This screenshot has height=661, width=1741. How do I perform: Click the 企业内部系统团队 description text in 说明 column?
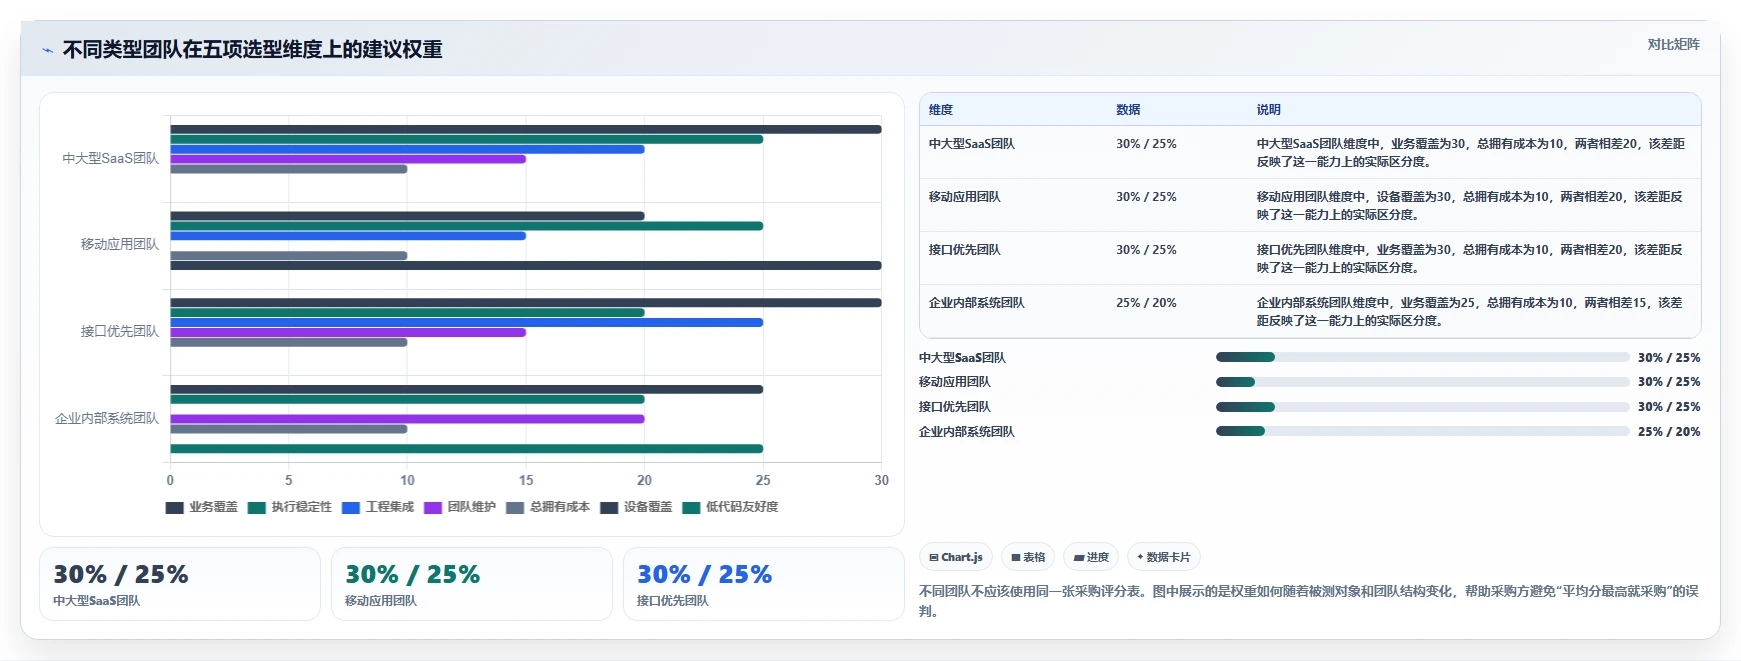coord(1471,312)
